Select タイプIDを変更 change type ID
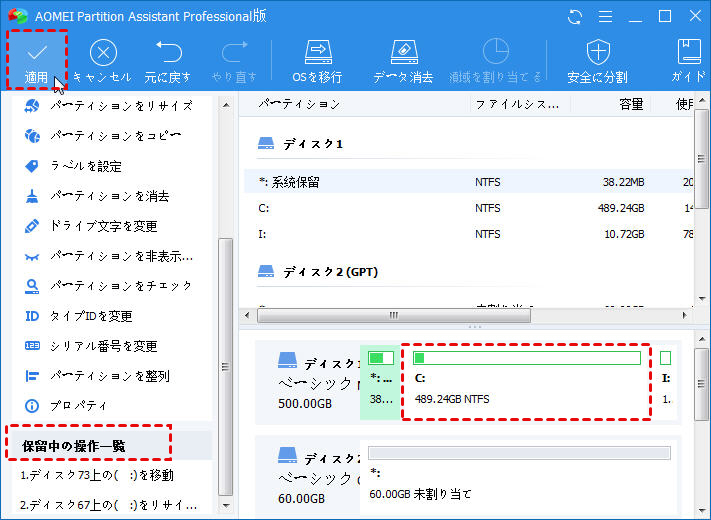Image resolution: width=711 pixels, height=520 pixels. [x=78, y=316]
